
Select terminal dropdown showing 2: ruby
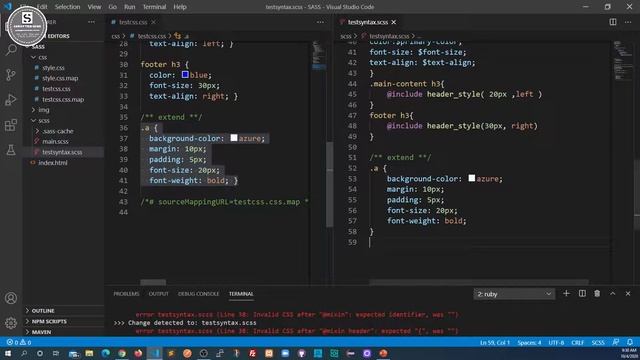tap(514, 294)
